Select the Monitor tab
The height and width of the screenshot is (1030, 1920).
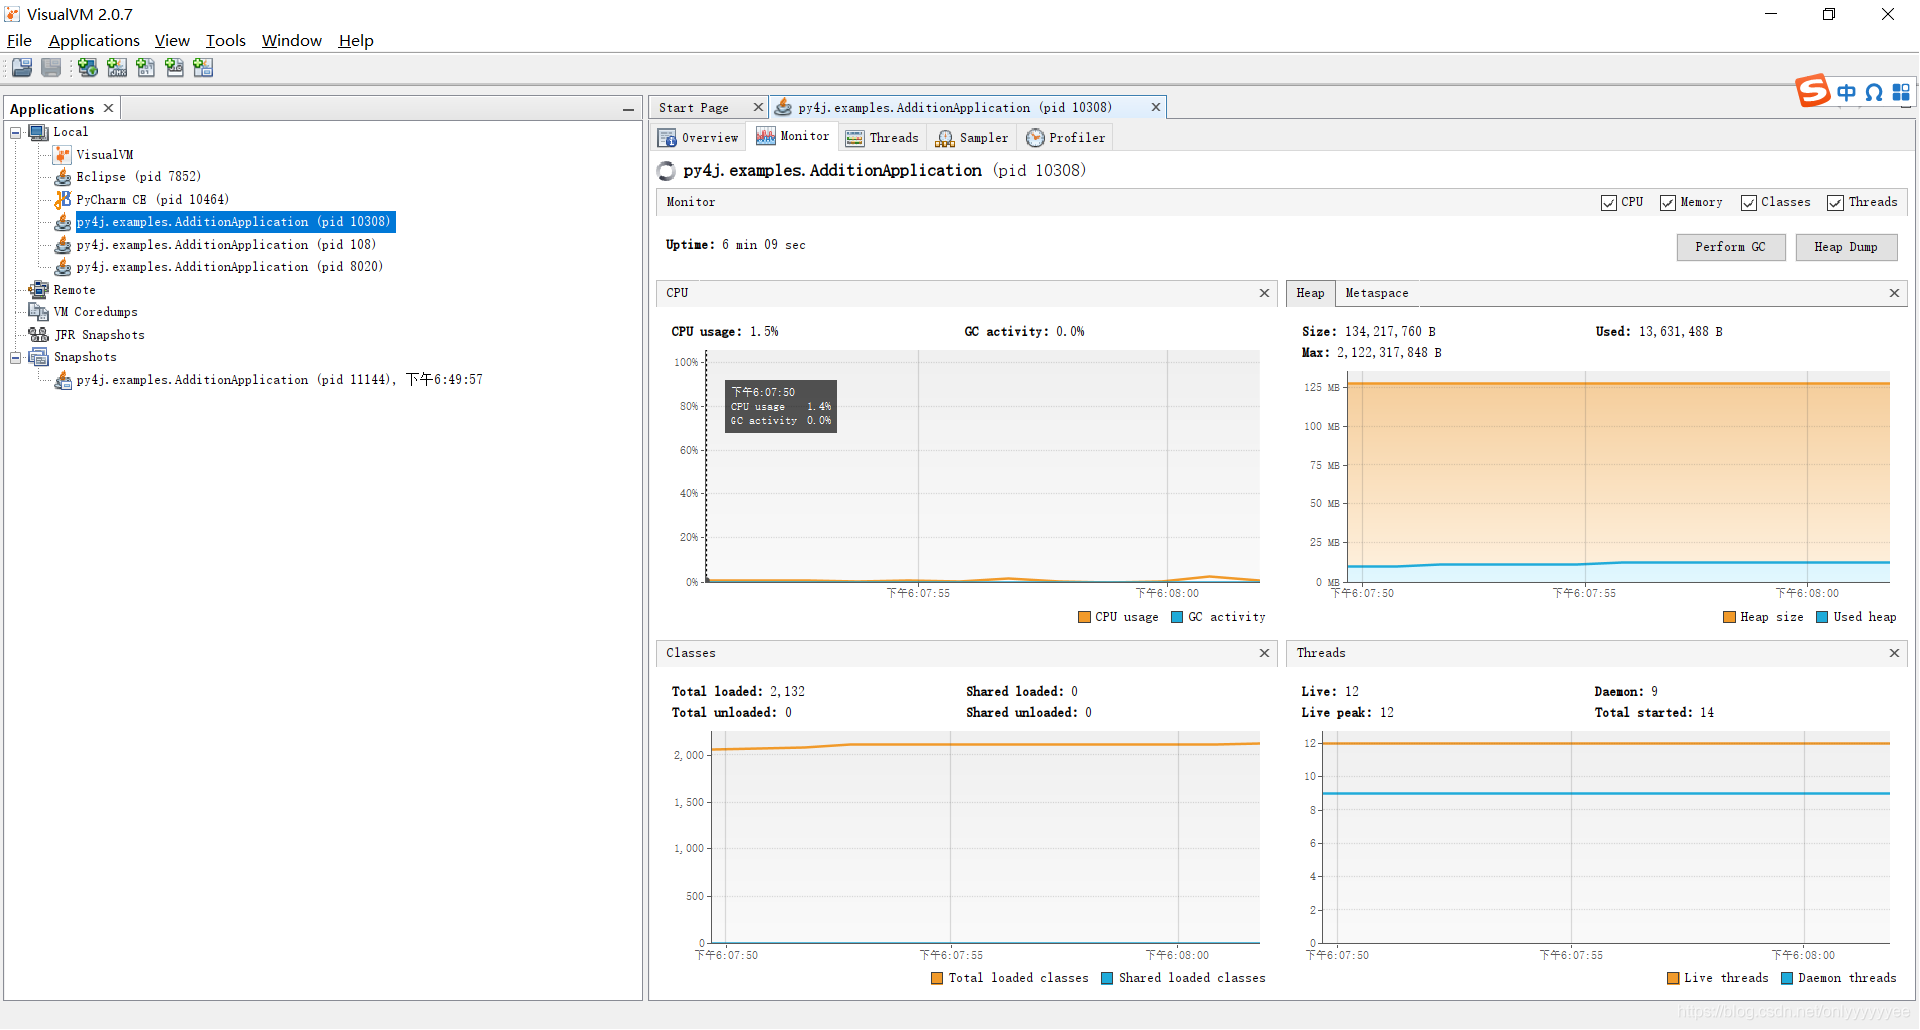(x=792, y=137)
